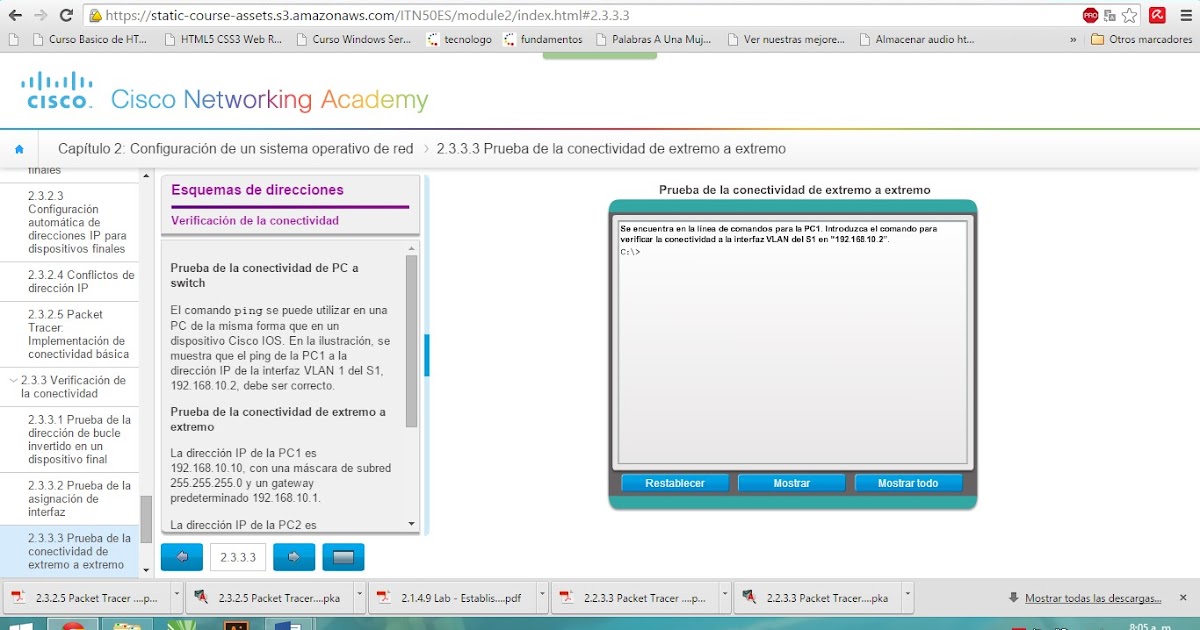Screen dimensions: 1200x630
Task: Select the AdBlock PRO extension icon
Action: click(1091, 16)
